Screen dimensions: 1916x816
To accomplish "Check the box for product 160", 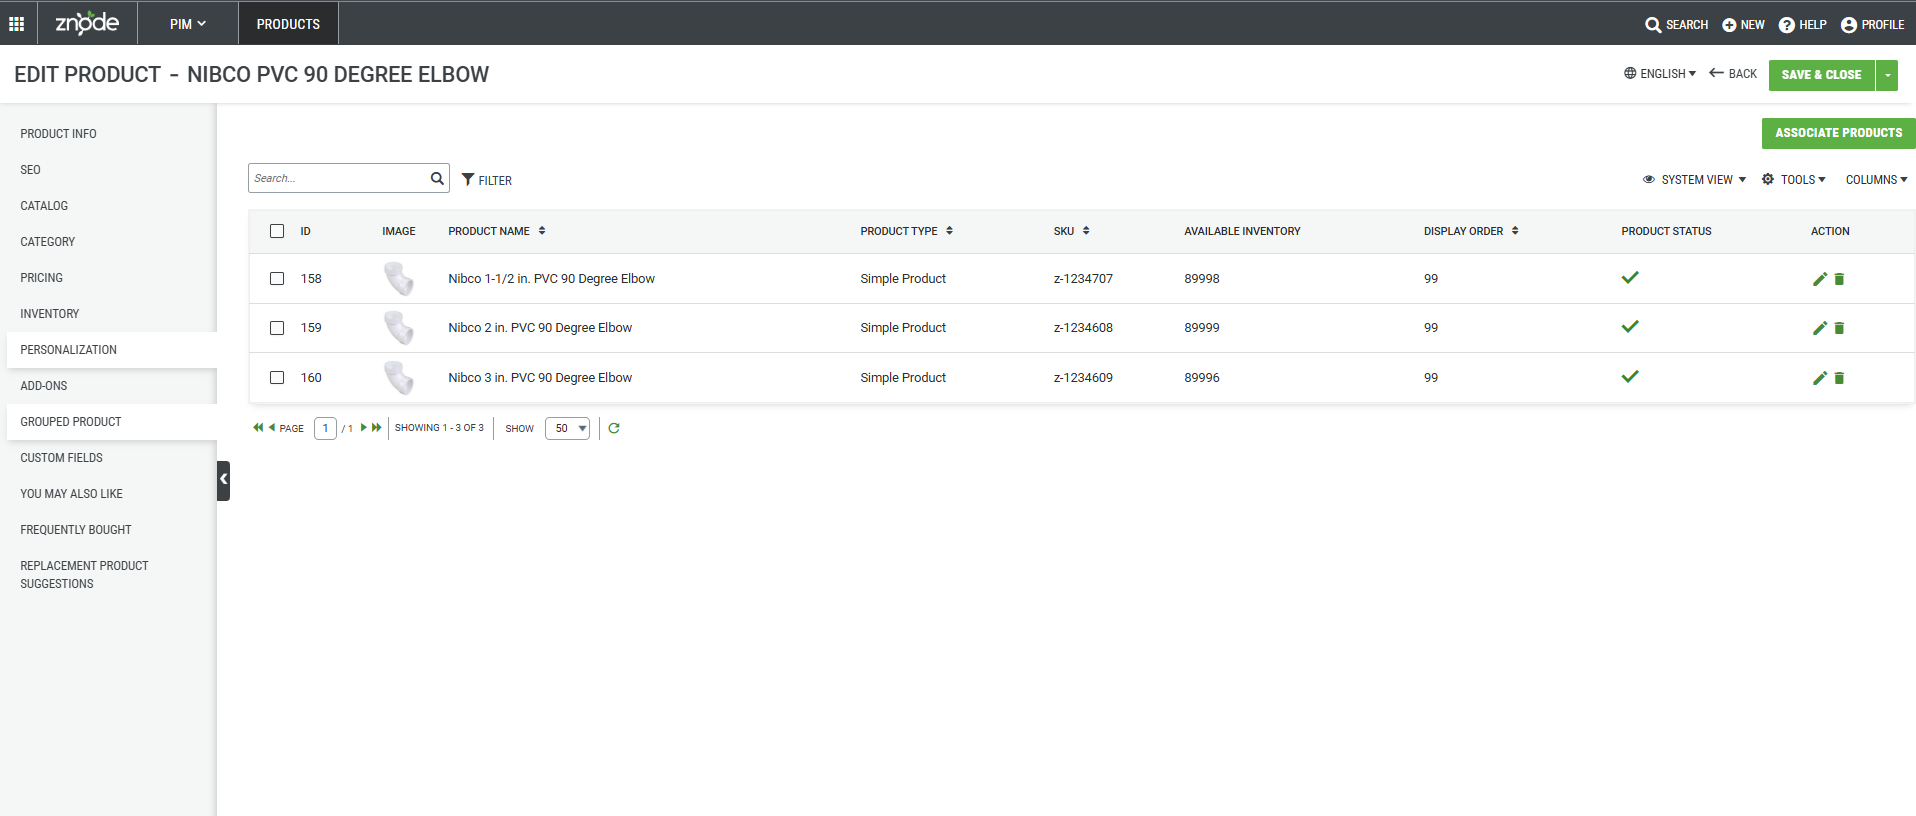I will (277, 378).
